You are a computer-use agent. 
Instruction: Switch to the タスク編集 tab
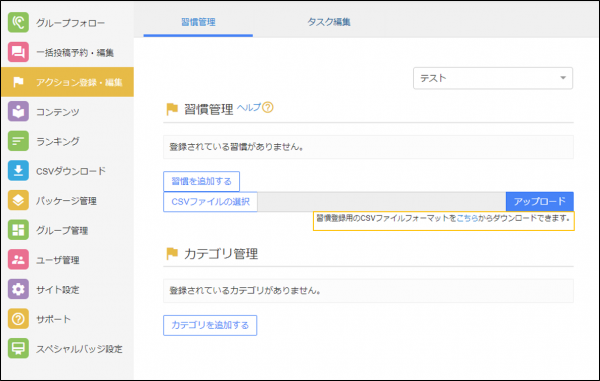[x=329, y=22]
